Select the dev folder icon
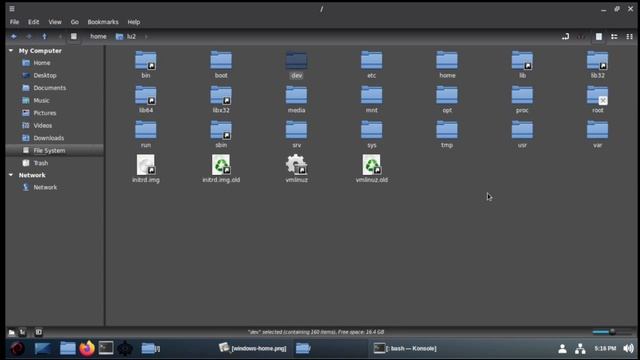640x360 pixels. click(296, 60)
